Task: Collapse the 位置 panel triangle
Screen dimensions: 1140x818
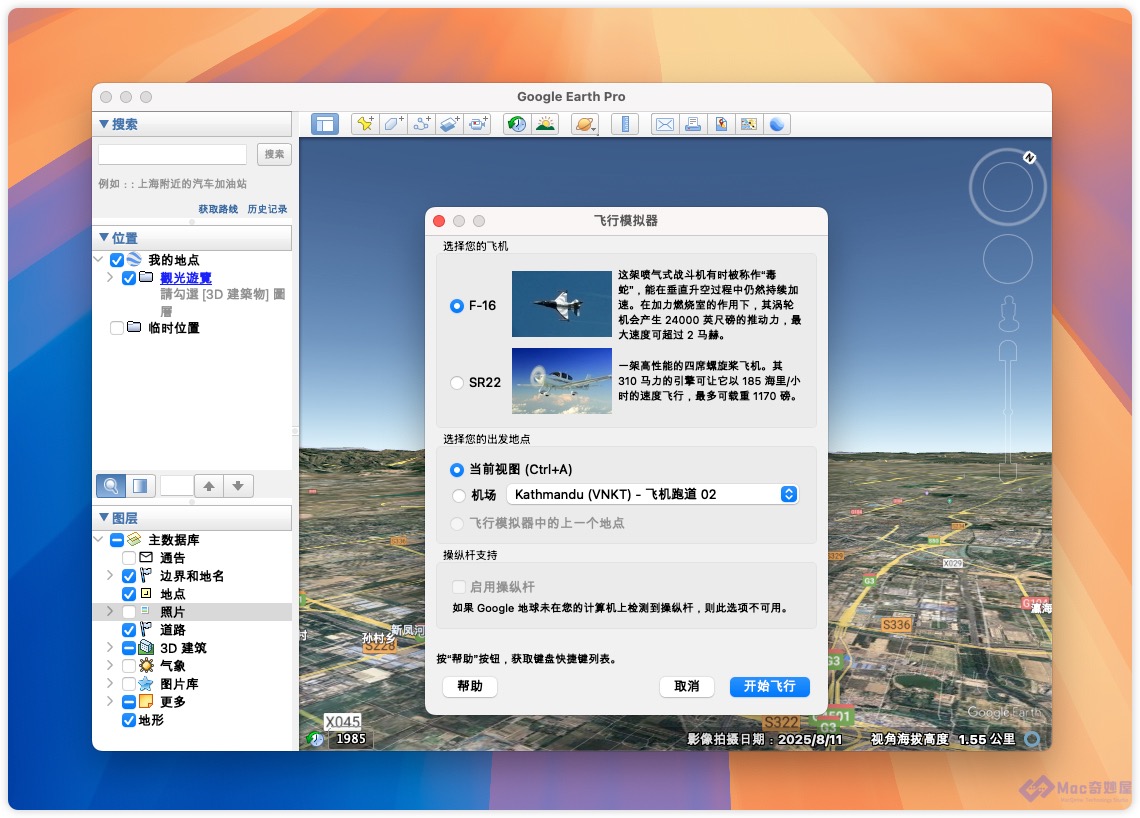Action: pos(104,238)
